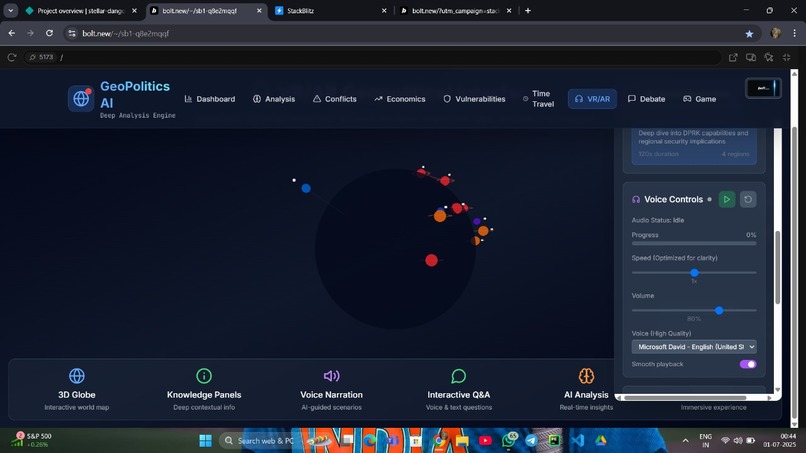Click the side panel's vertical scrollbar
This screenshot has height=453, width=806.
778,267
